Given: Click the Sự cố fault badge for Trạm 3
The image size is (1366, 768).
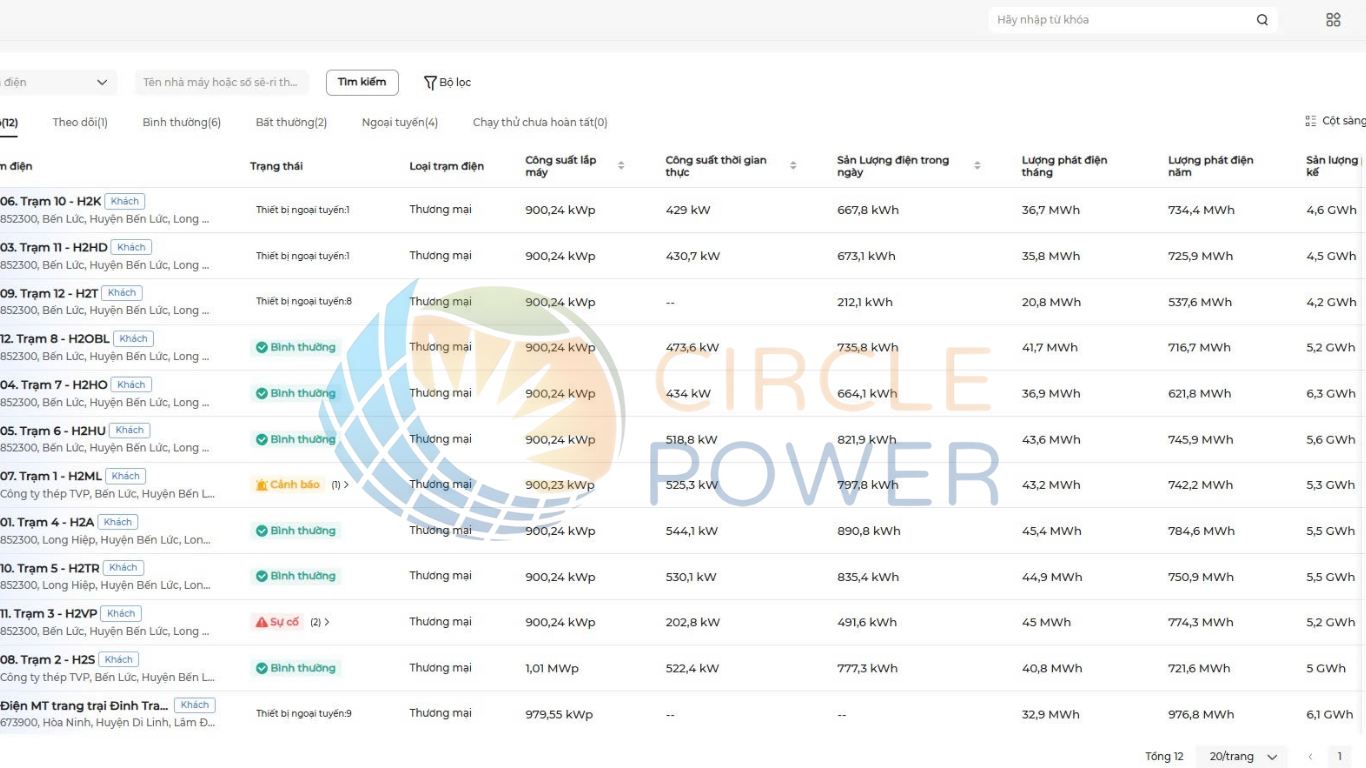Looking at the screenshot, I should point(277,622).
